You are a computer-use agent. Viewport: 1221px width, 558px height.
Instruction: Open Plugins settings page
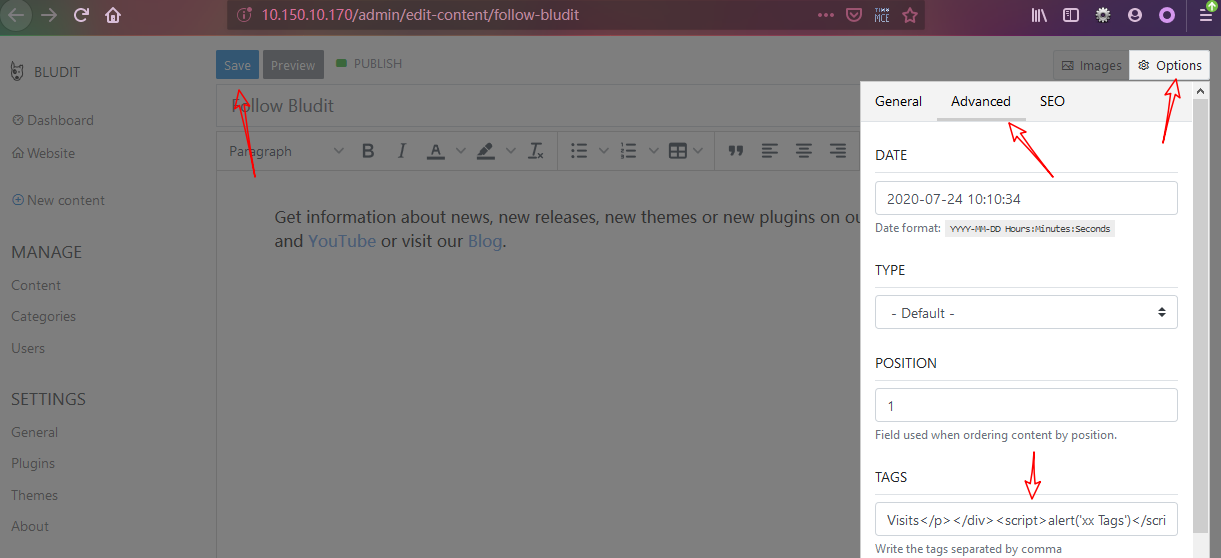(x=33, y=463)
